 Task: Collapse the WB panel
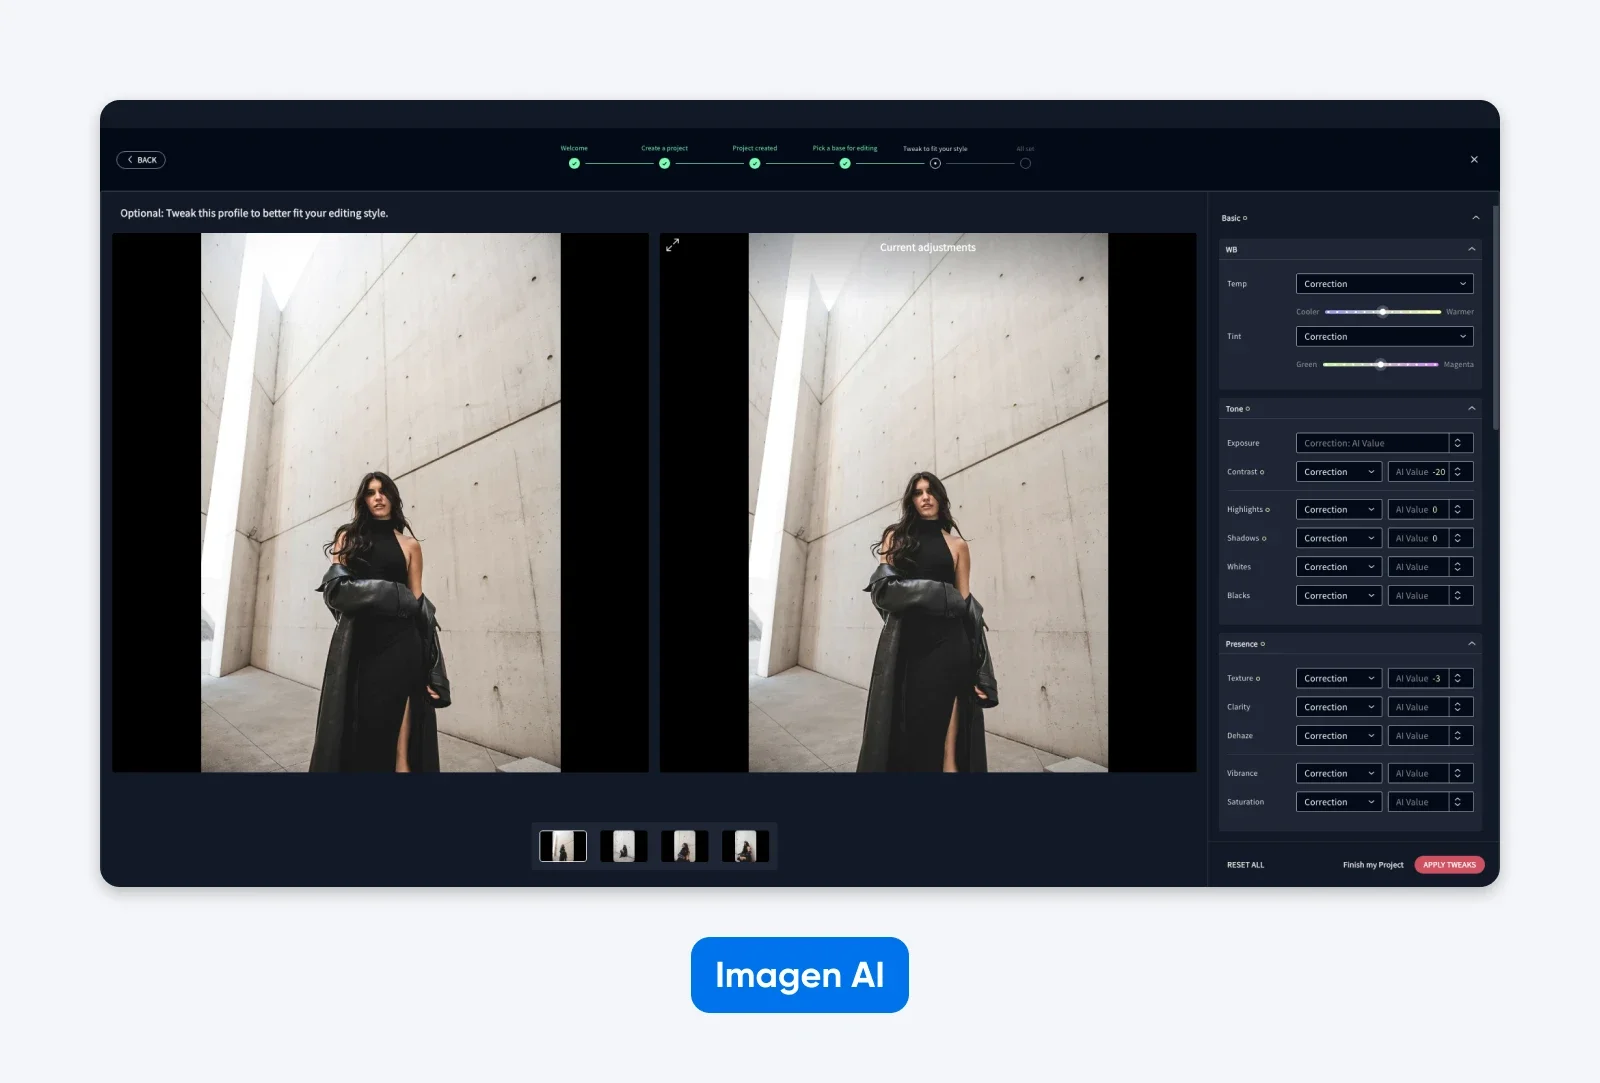(1472, 249)
